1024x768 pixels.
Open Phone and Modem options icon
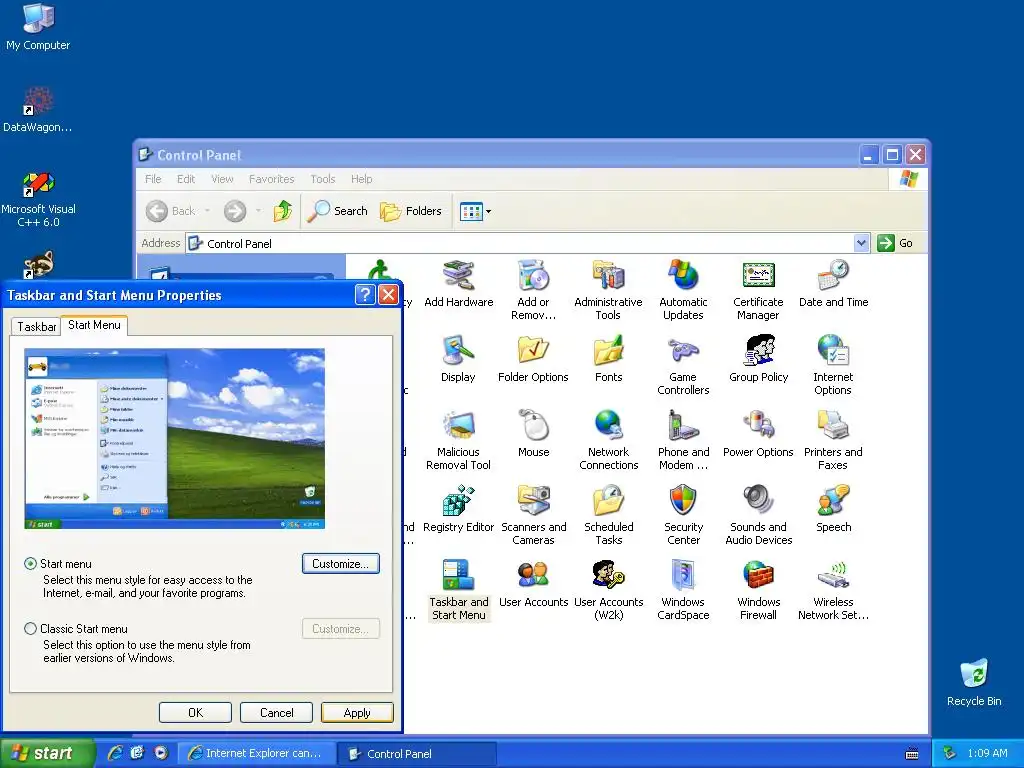683,440
